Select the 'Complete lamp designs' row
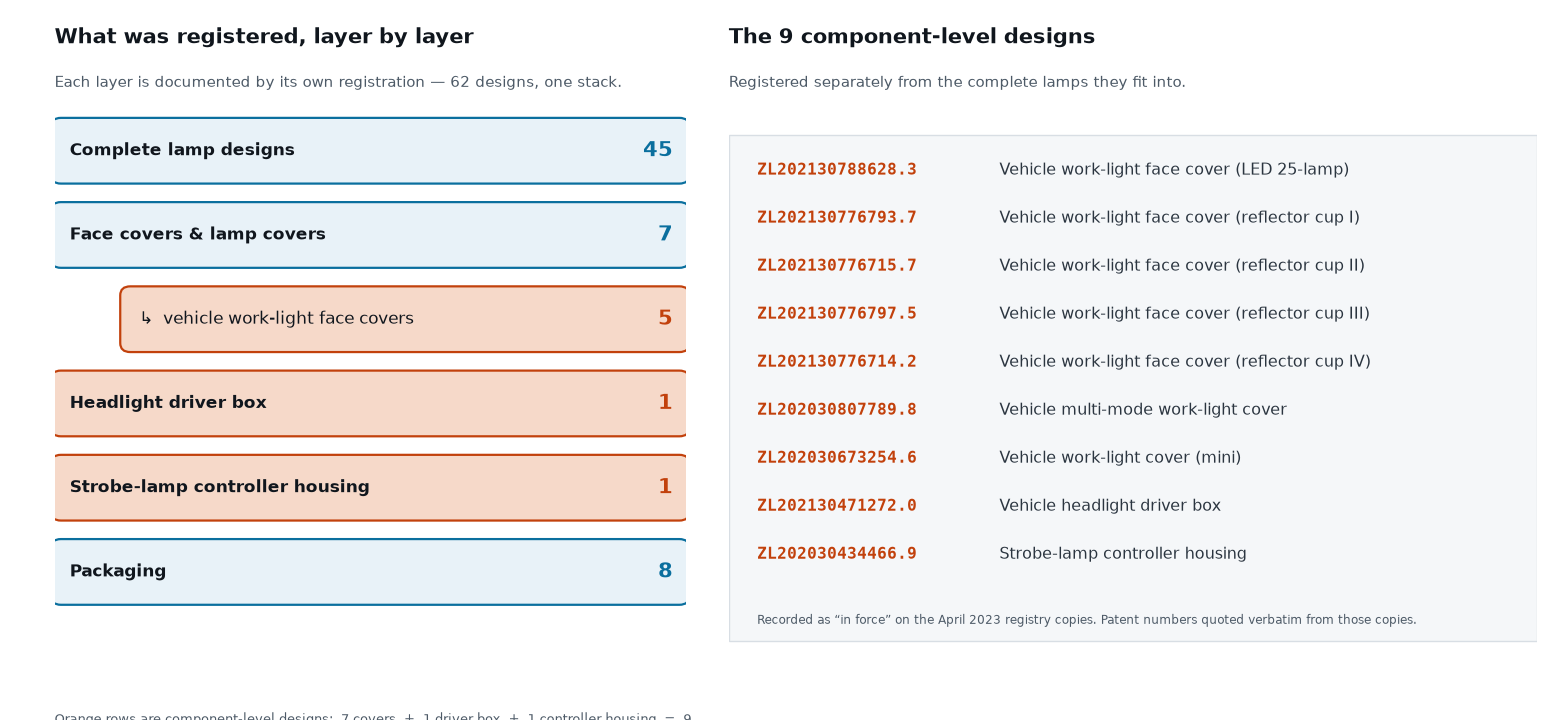The height and width of the screenshot is (720, 1560). [x=370, y=151]
